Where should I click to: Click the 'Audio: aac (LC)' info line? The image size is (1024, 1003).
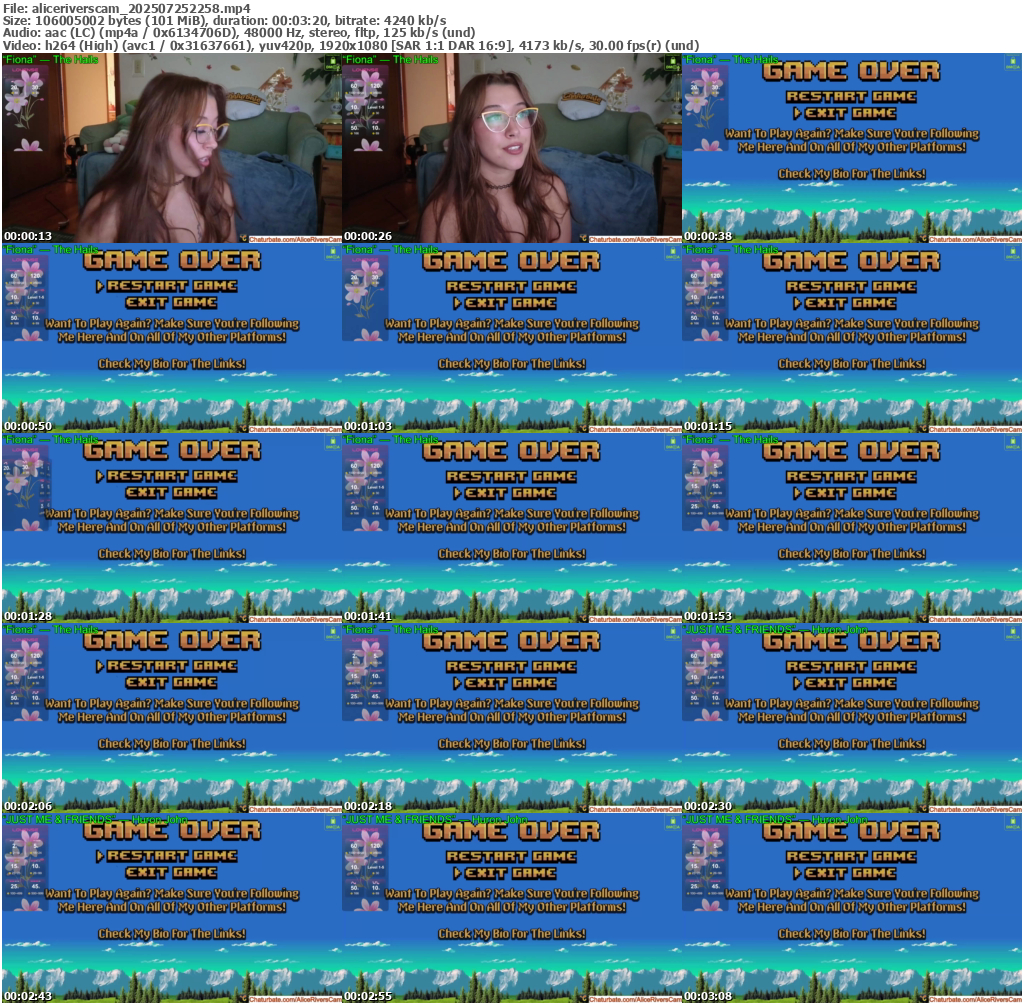click(239, 33)
